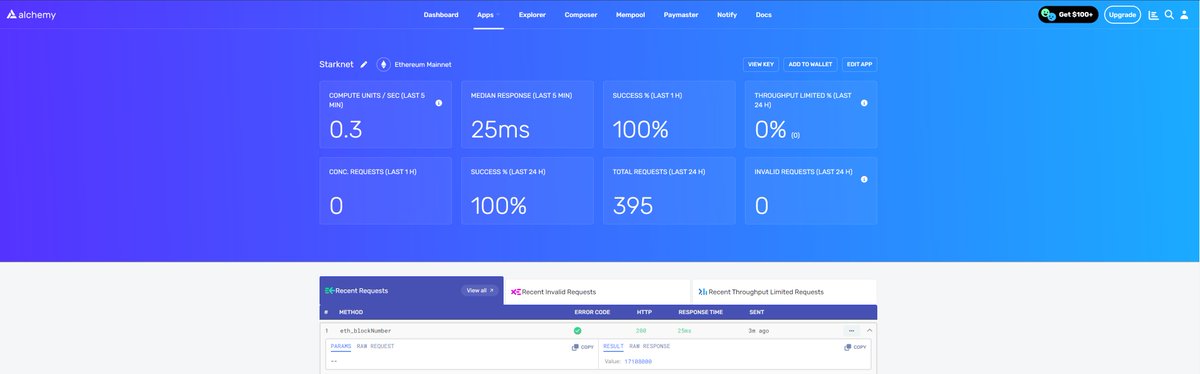
Task: Click Add to Wallet button
Action: pos(810,64)
